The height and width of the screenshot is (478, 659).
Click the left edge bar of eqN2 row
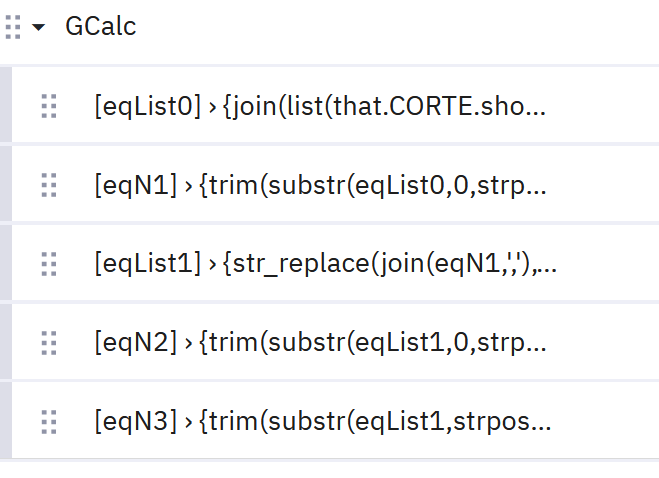coord(5,343)
